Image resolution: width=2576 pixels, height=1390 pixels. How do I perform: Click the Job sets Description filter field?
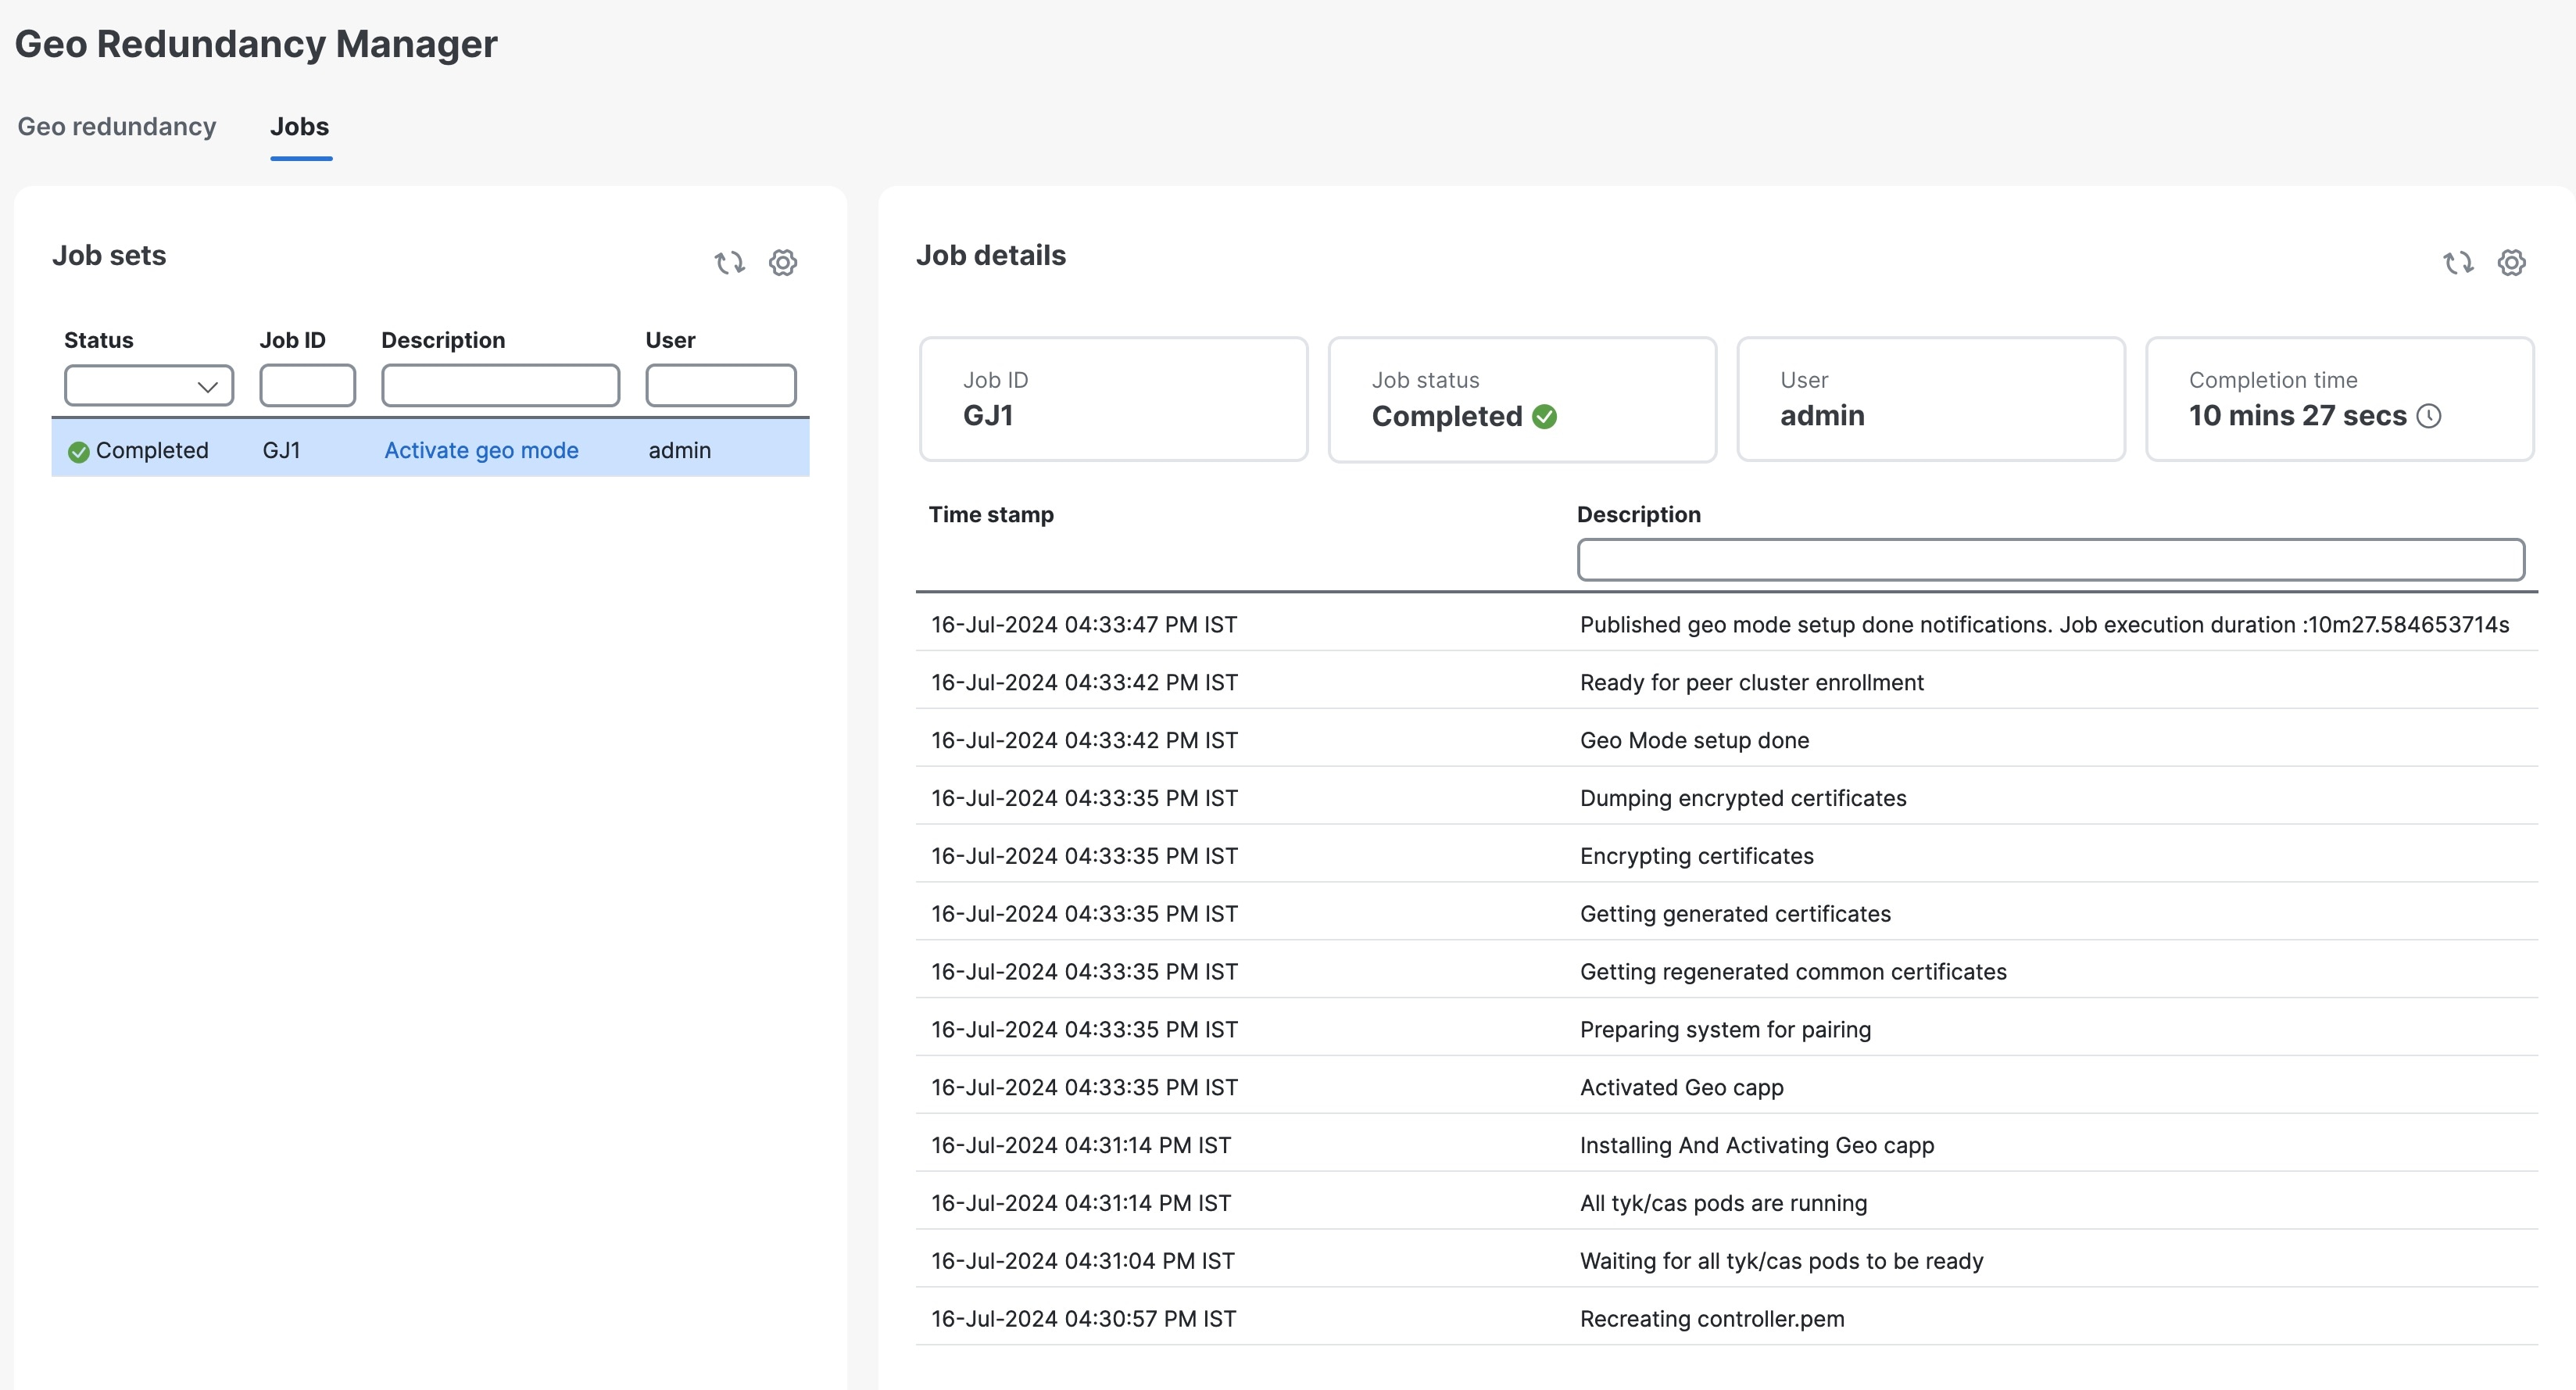(500, 386)
